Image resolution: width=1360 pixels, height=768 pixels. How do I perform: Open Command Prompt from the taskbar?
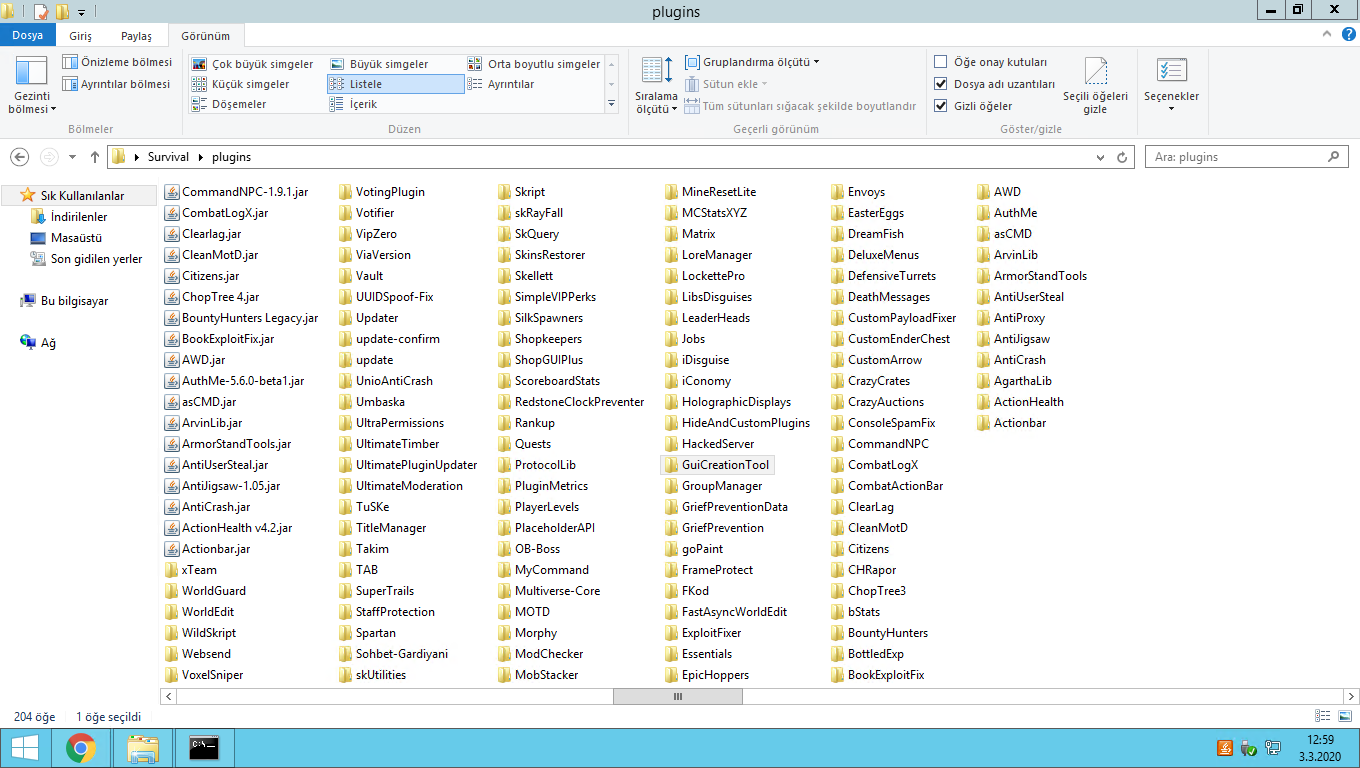(x=204, y=748)
